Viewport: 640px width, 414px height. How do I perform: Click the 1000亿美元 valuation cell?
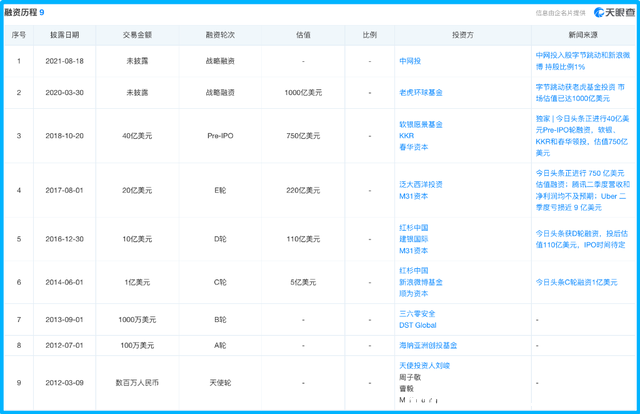pos(303,93)
